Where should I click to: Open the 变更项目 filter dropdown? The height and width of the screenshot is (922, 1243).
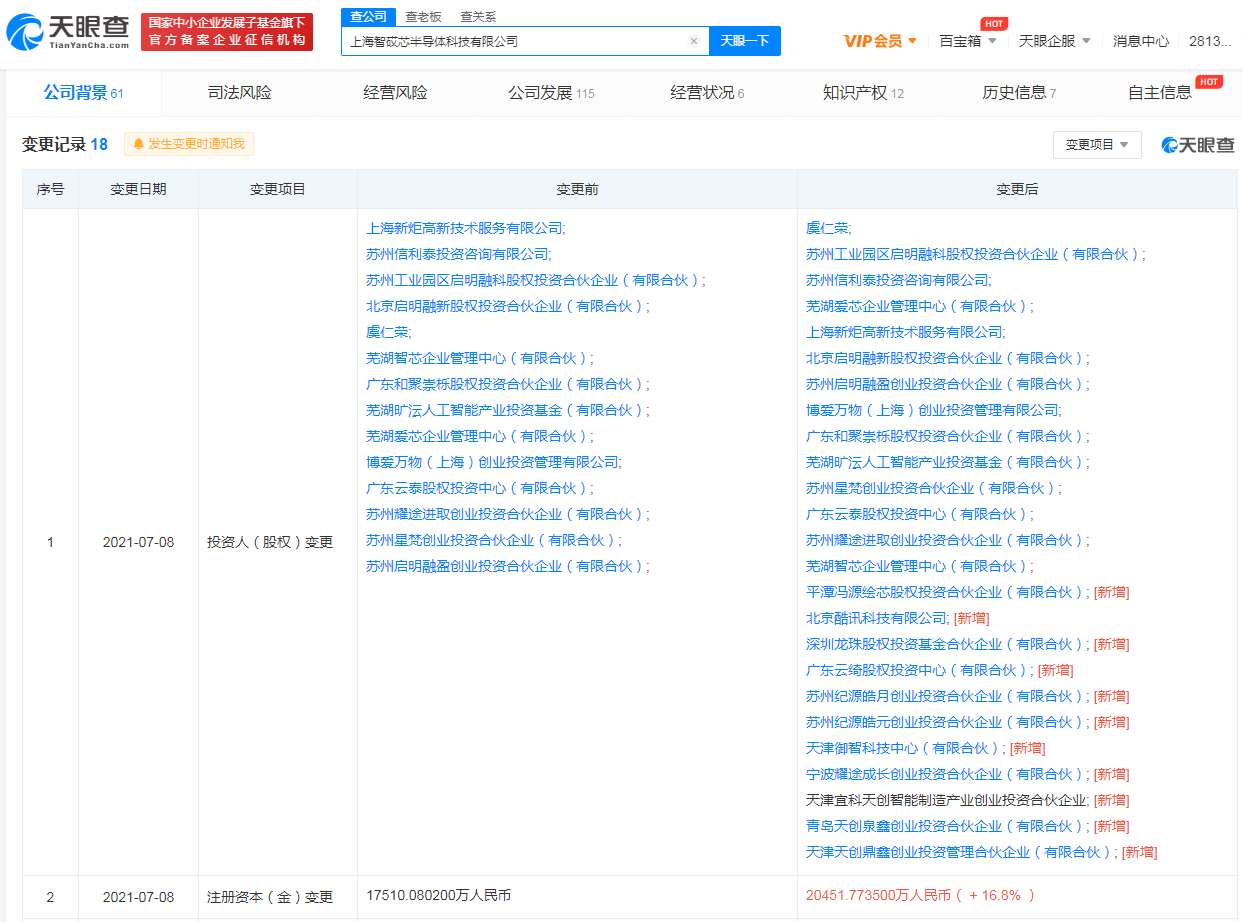coord(1097,145)
